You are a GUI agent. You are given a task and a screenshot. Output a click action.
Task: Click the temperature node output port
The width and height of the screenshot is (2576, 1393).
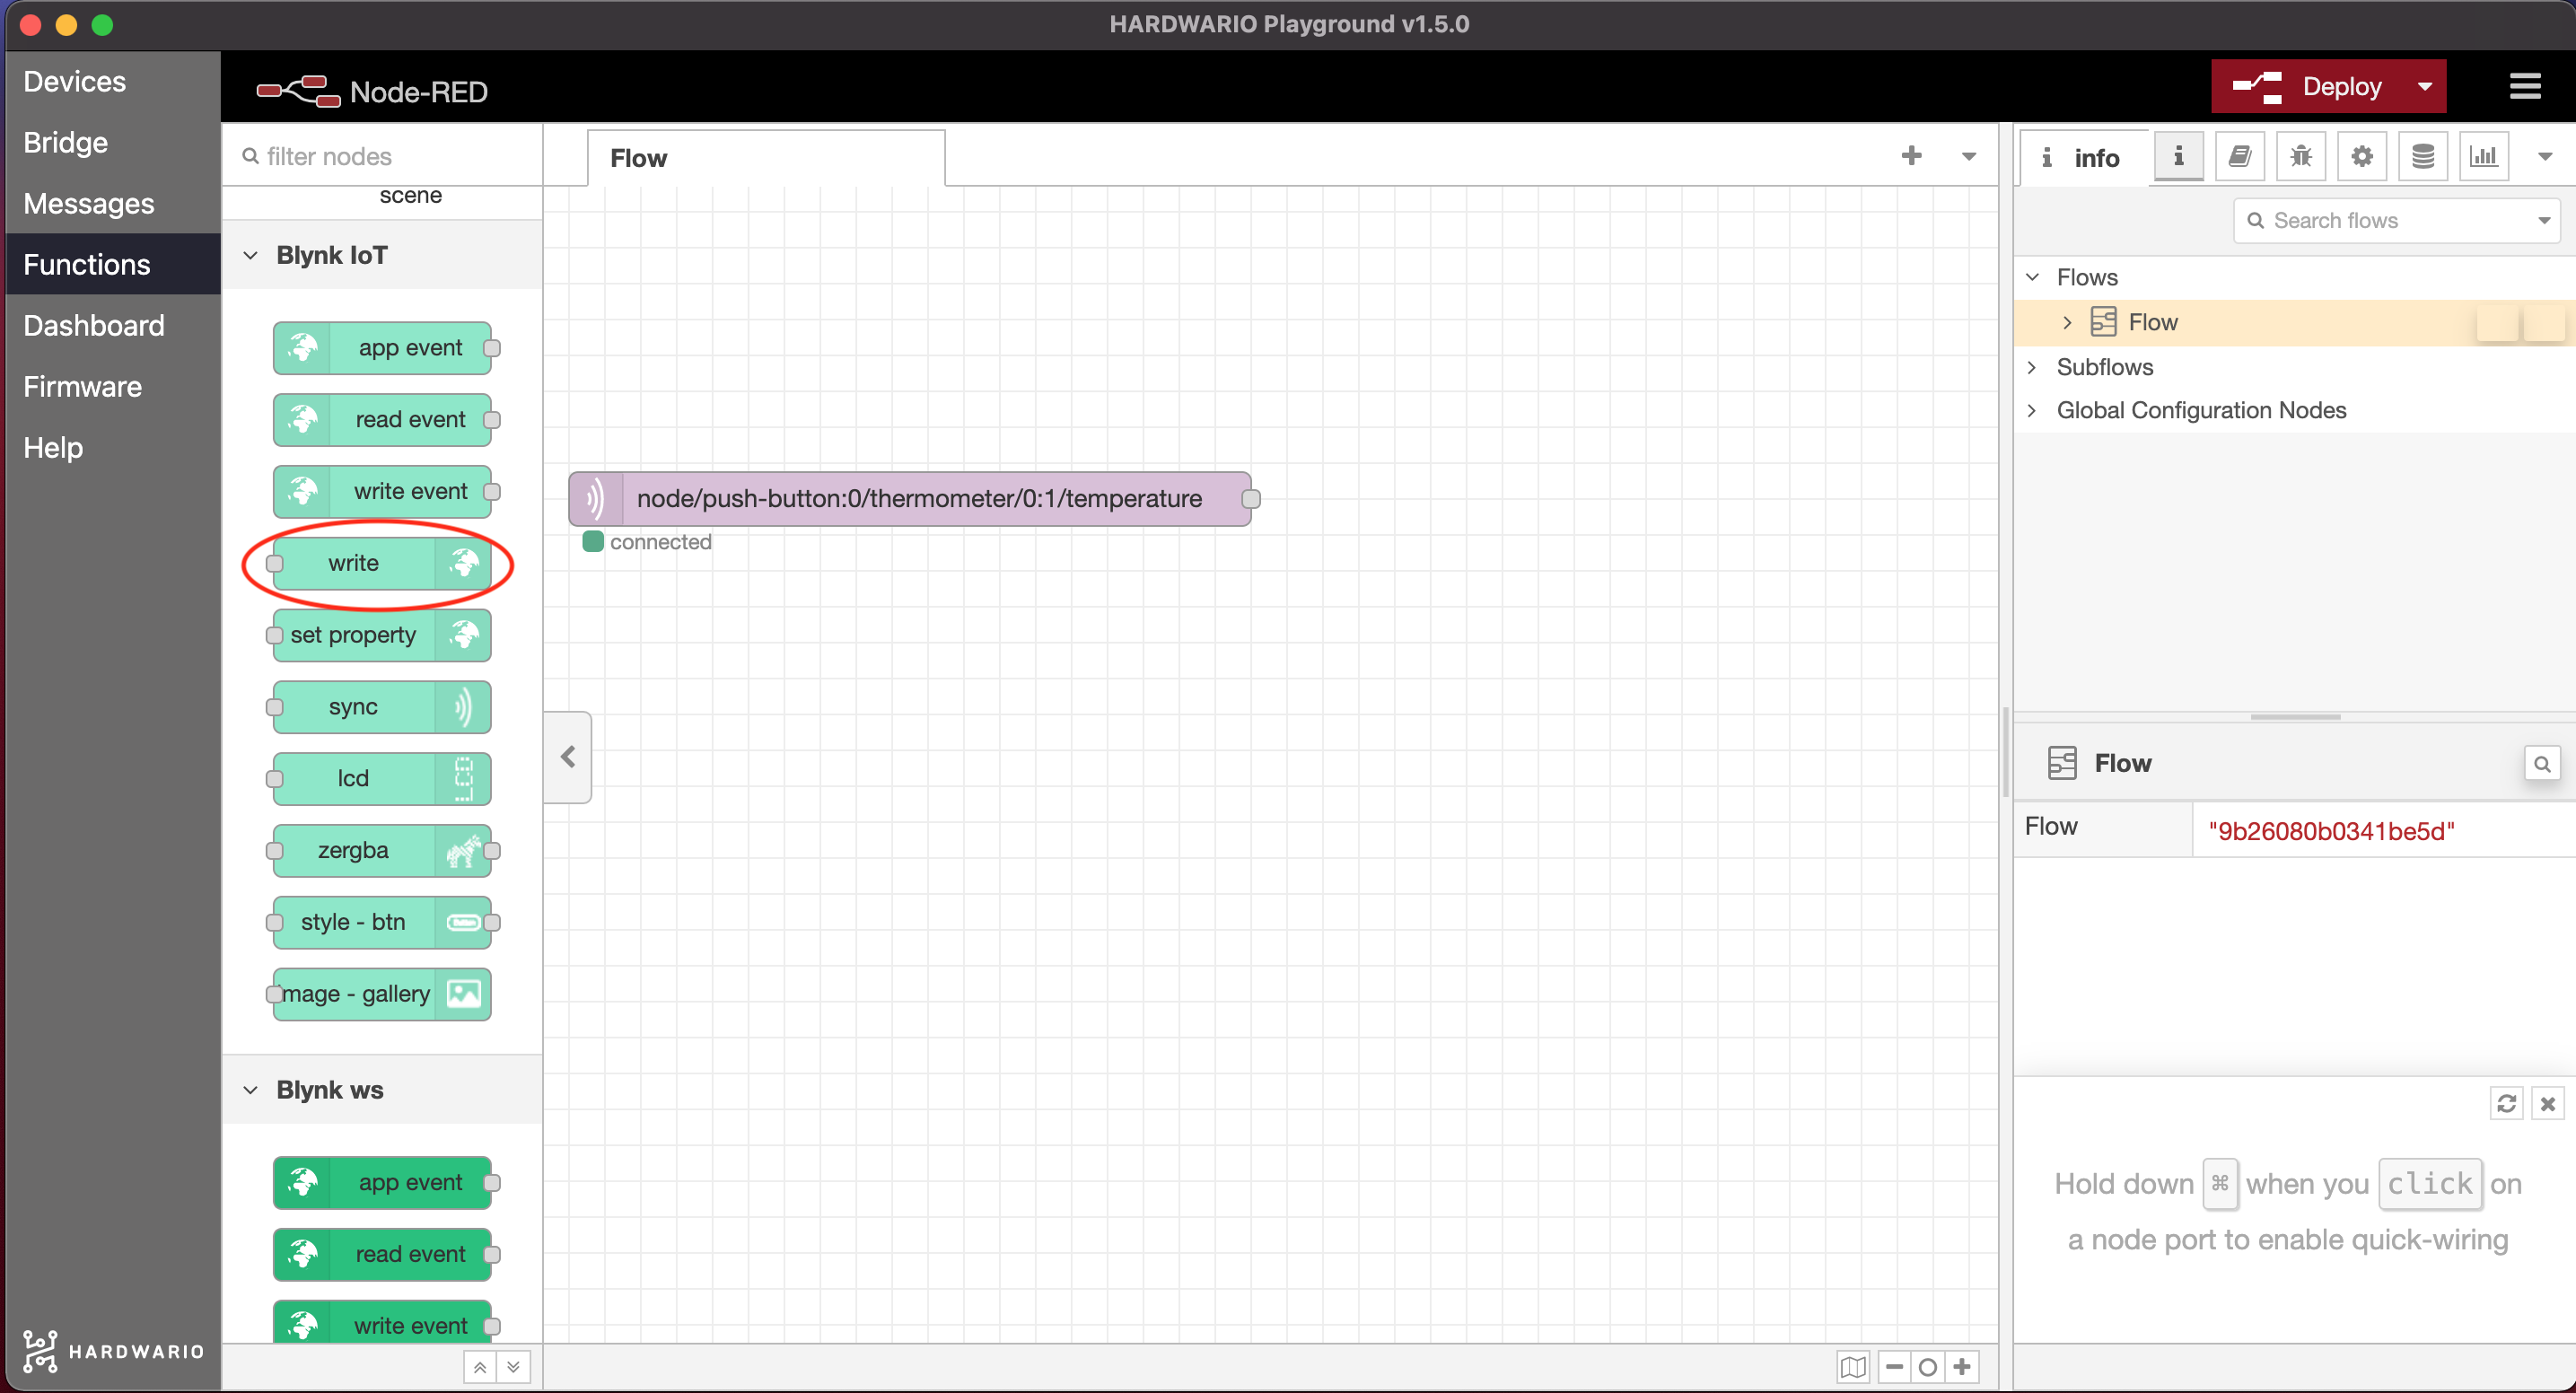[x=1251, y=499]
